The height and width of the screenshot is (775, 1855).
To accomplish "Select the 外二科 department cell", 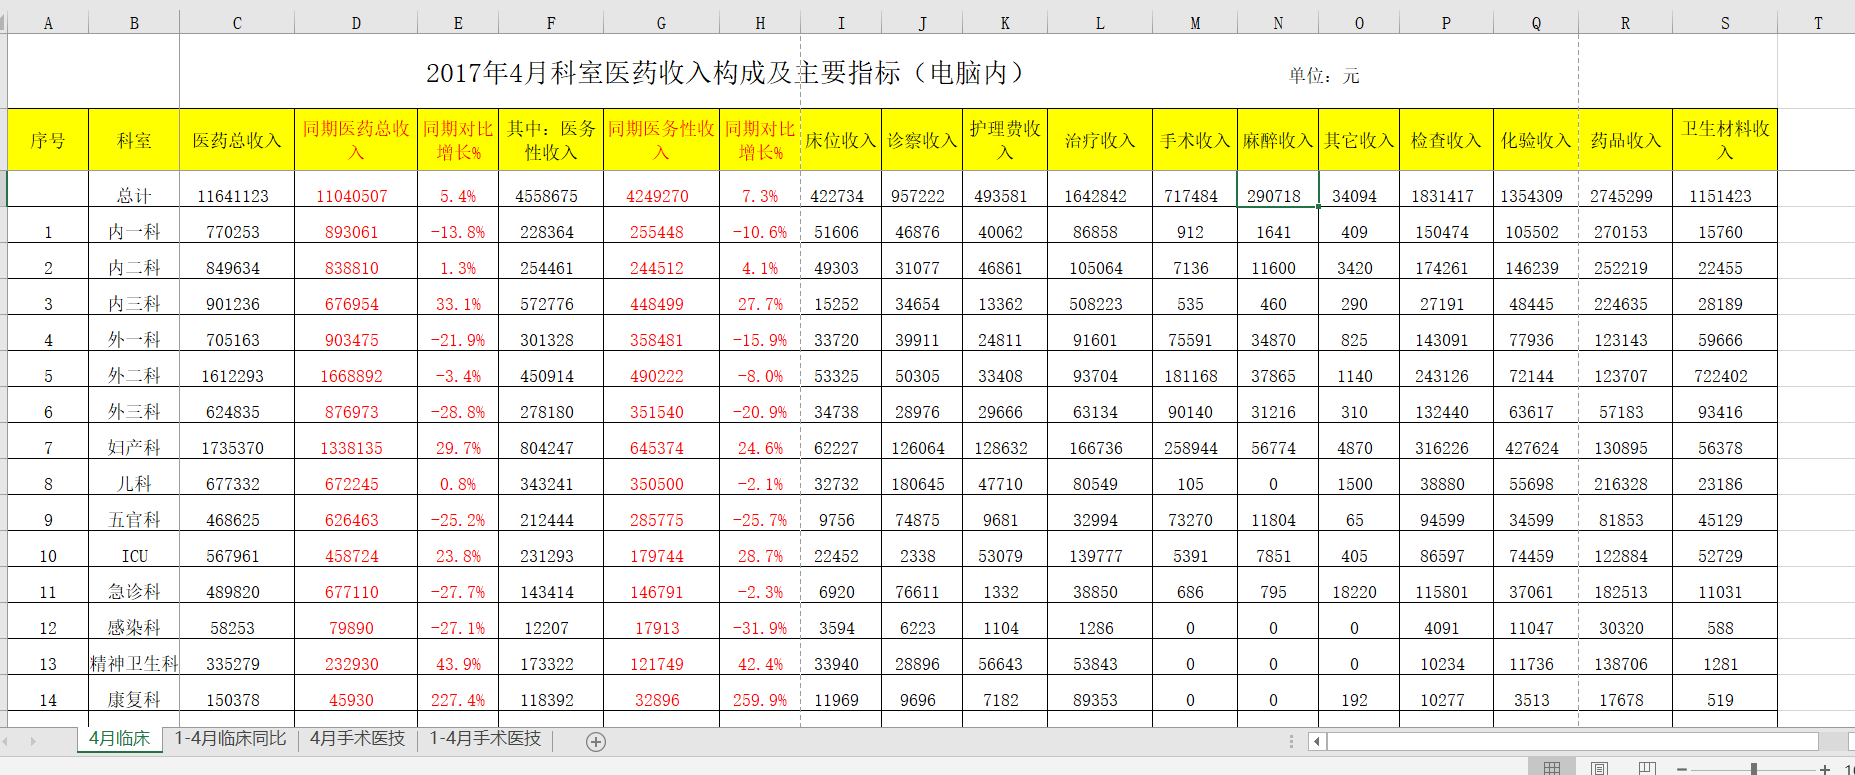I will pyautogui.click(x=134, y=369).
